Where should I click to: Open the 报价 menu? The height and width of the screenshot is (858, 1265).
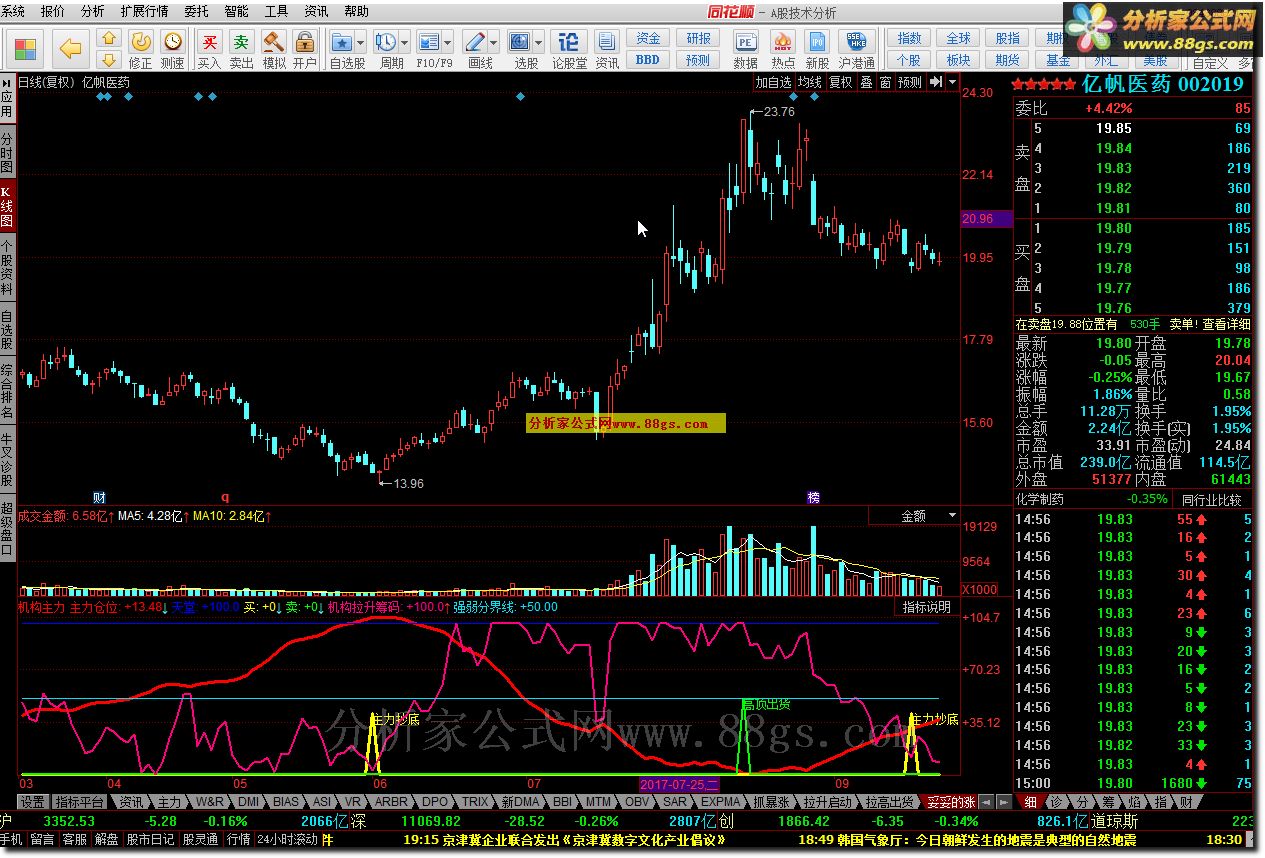[x=53, y=11]
